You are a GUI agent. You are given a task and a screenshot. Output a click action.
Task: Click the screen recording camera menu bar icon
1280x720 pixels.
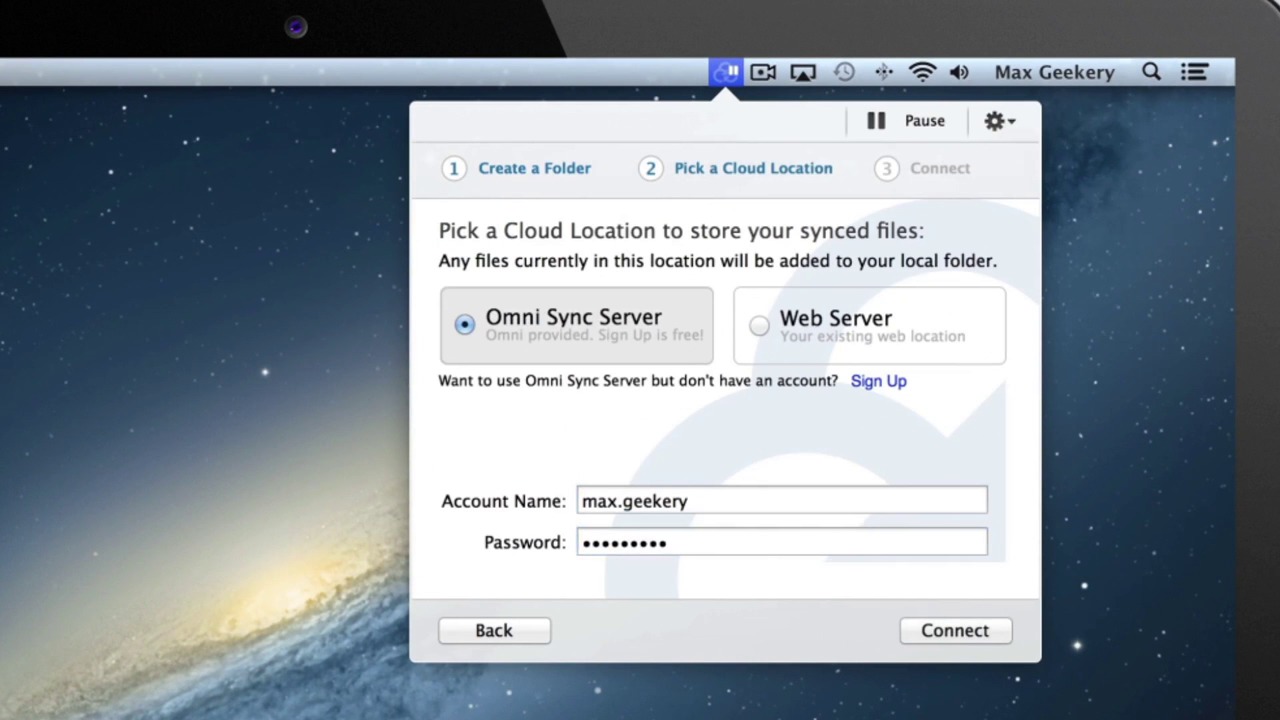click(763, 72)
